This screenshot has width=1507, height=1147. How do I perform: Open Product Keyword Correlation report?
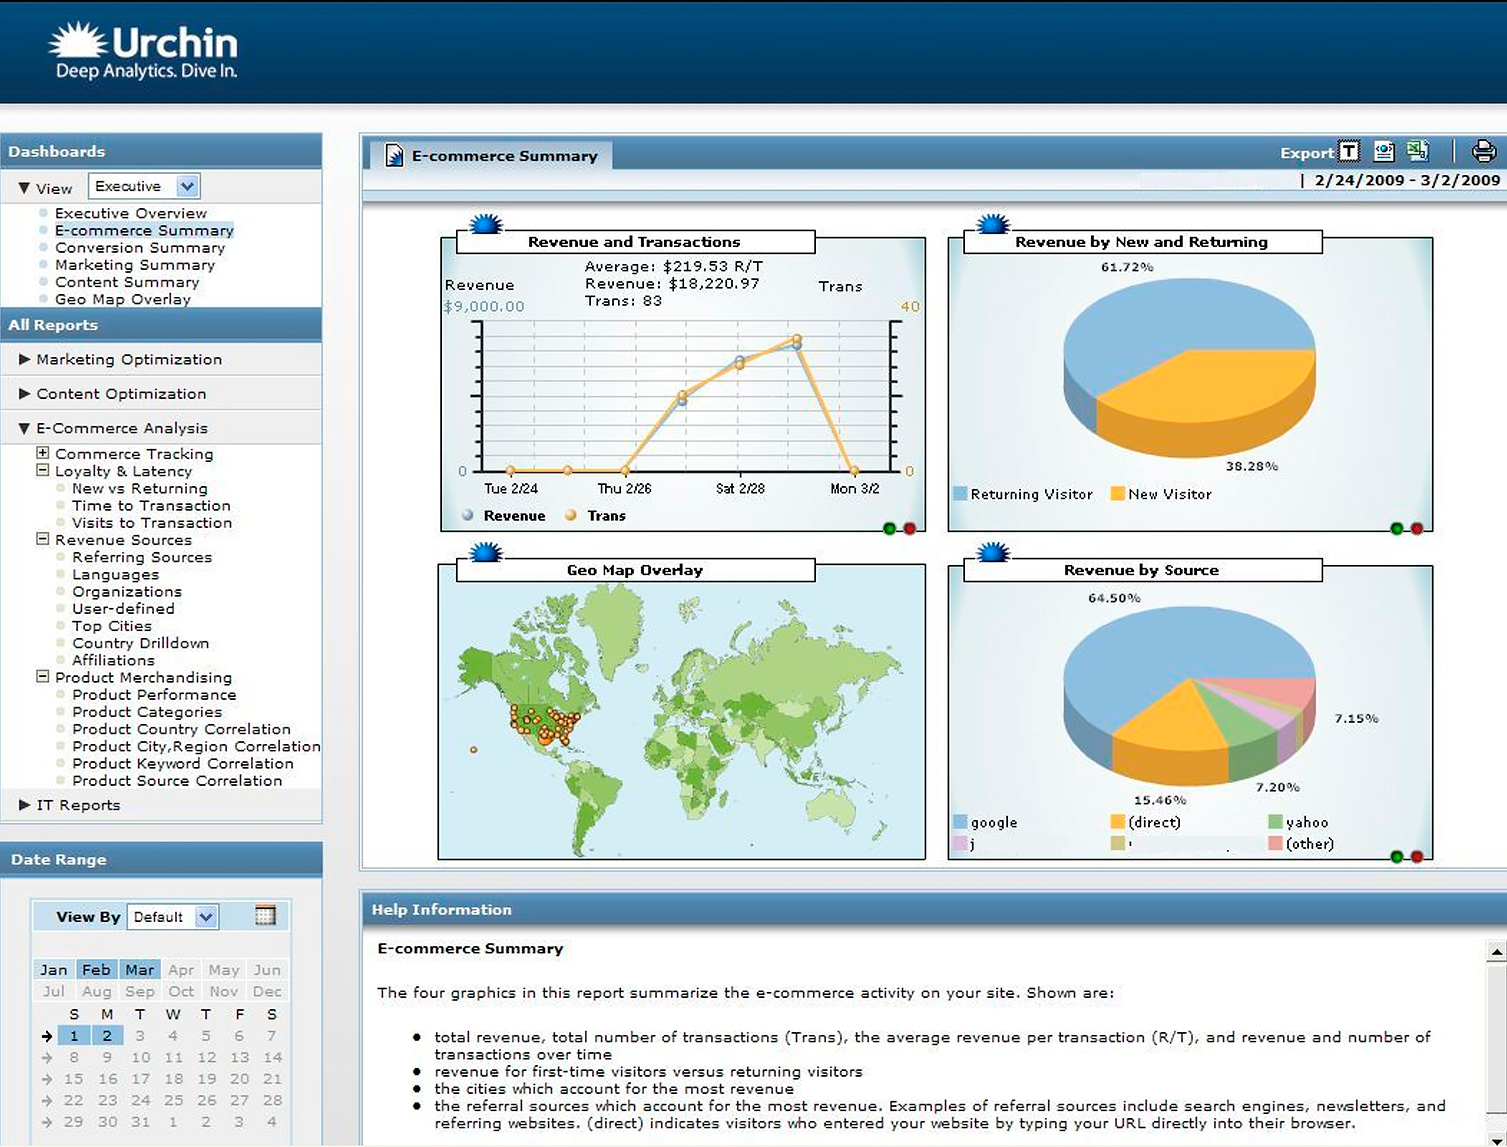(x=183, y=763)
